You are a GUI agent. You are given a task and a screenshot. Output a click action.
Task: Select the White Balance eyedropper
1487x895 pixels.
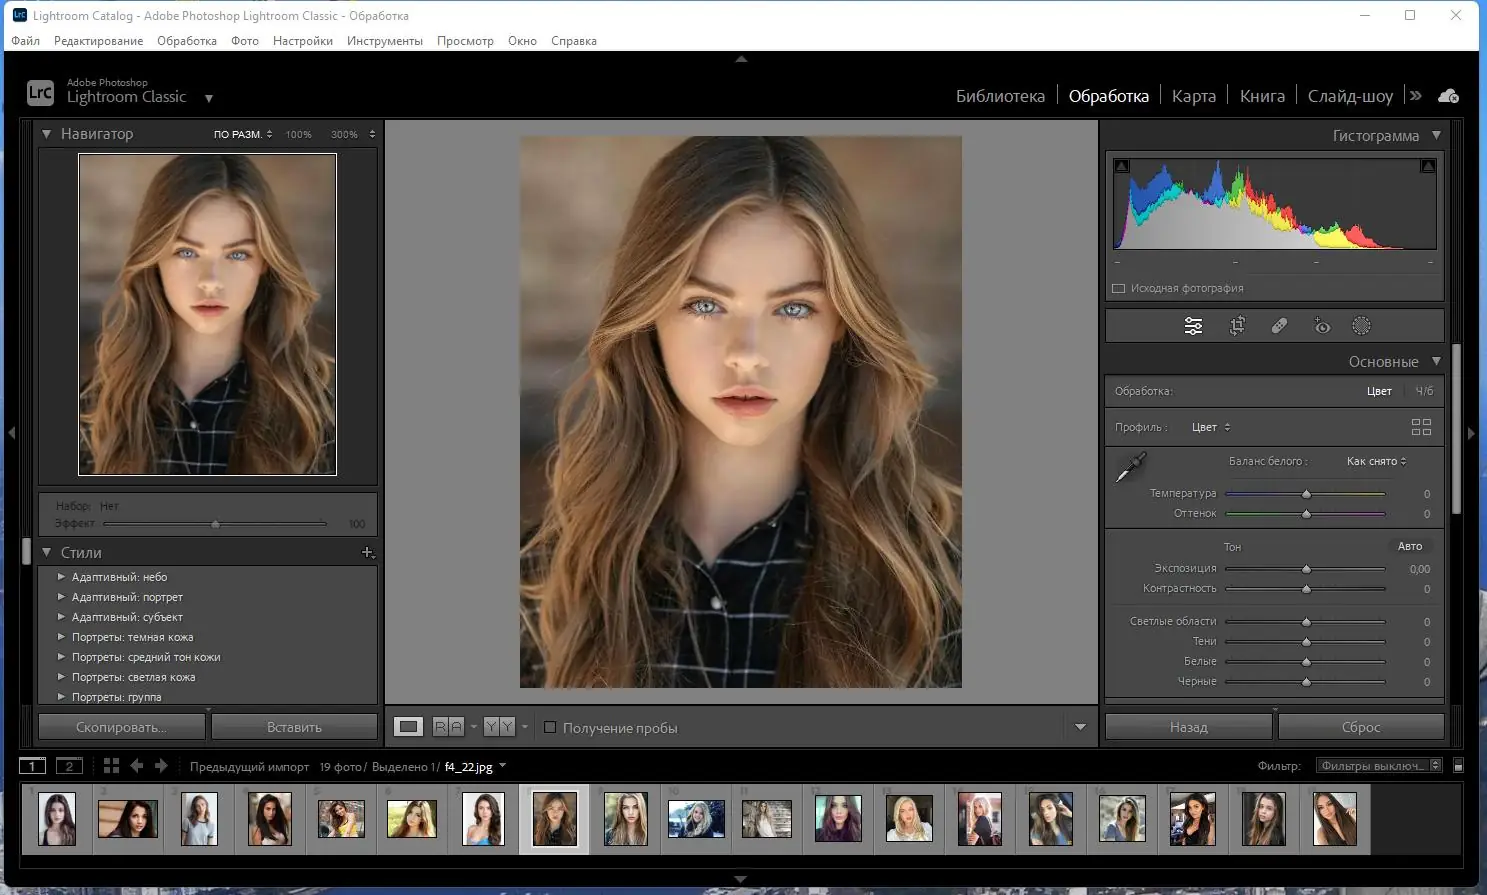click(1131, 466)
